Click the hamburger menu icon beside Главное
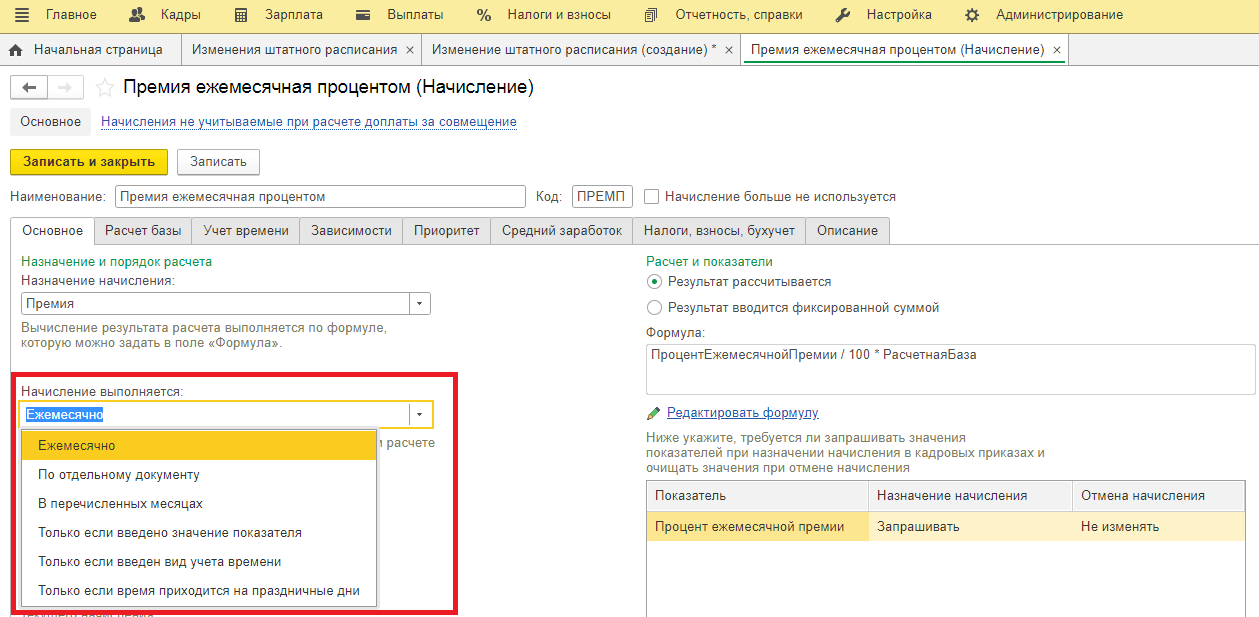 (22, 15)
